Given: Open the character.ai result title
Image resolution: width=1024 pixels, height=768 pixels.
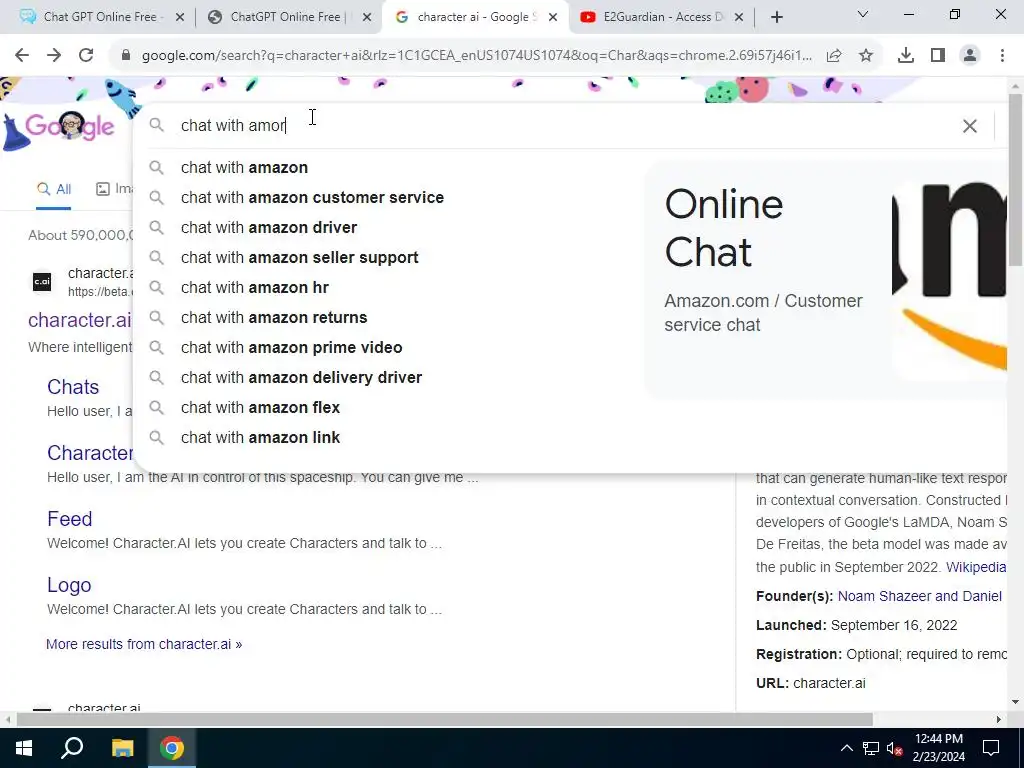Looking at the screenshot, I should pyautogui.click(x=80, y=320).
